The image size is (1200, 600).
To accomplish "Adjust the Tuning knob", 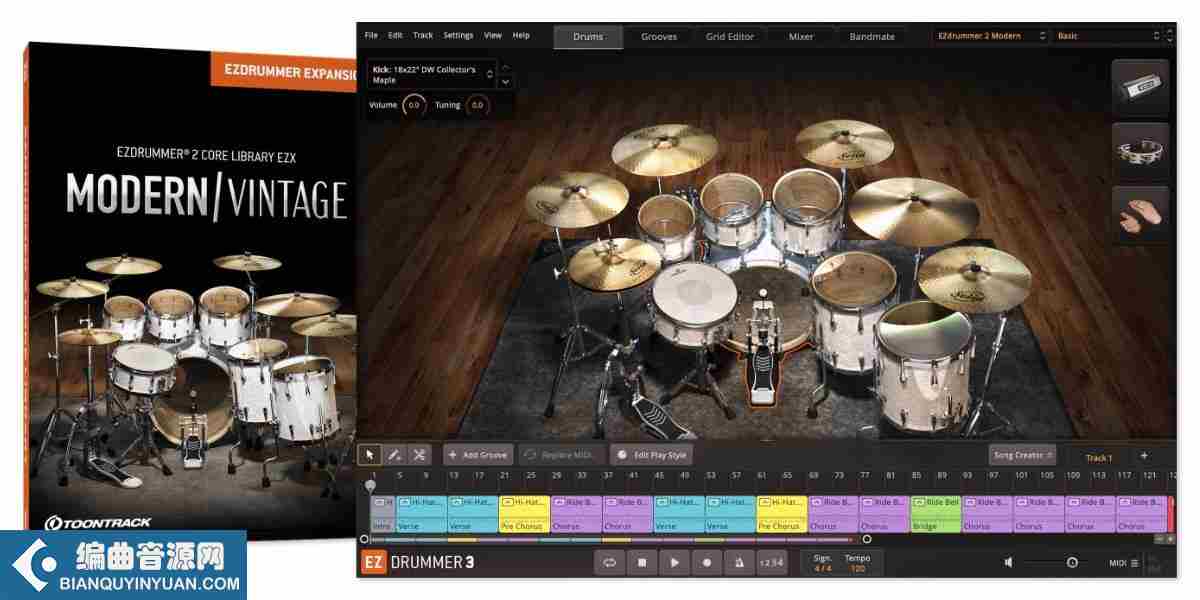I will 477,105.
